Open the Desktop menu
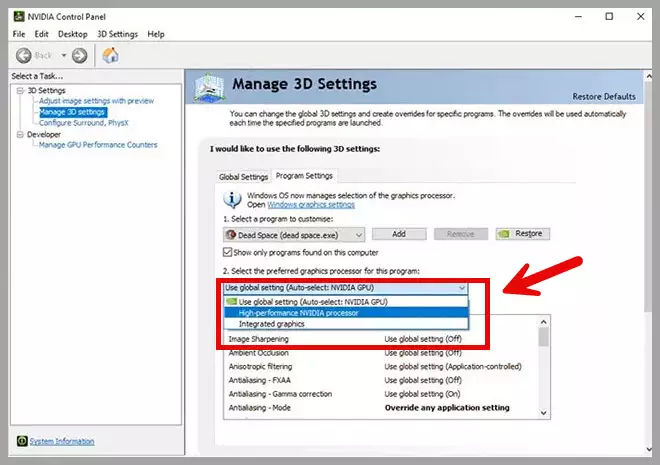The width and height of the screenshot is (660, 465). [72, 34]
